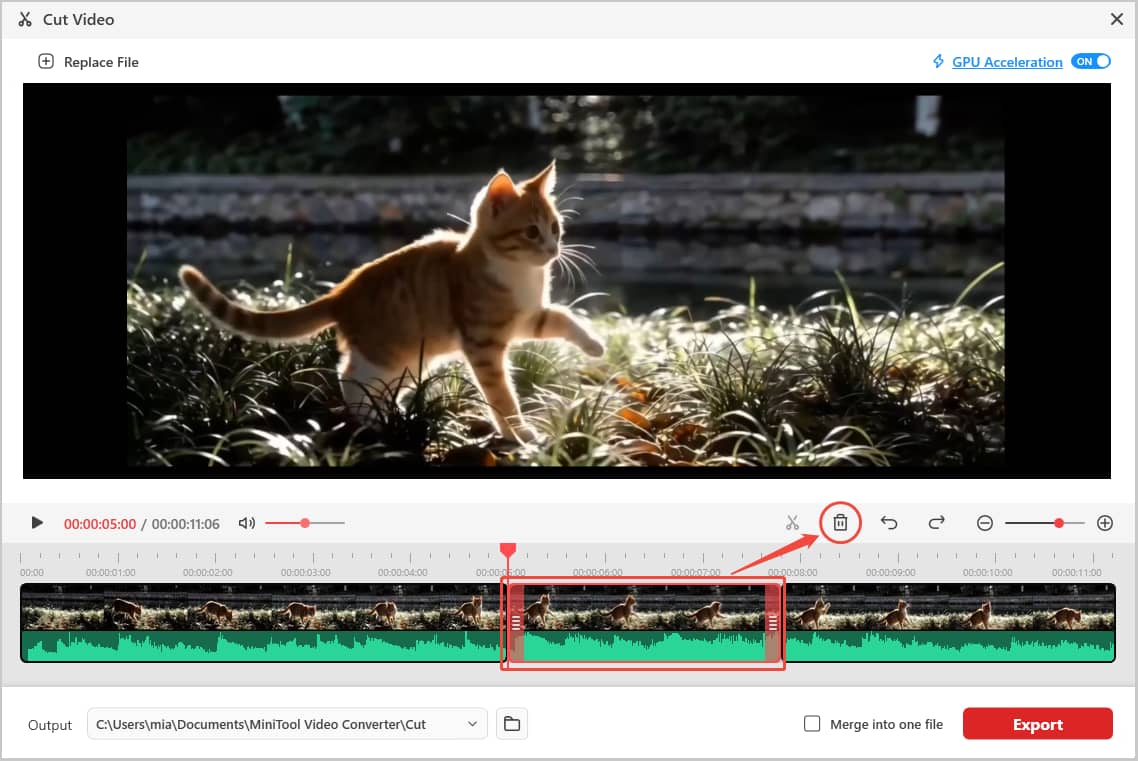Select the first clip segment in timeline
Screen dimensions: 1138x761
[x=263, y=622]
